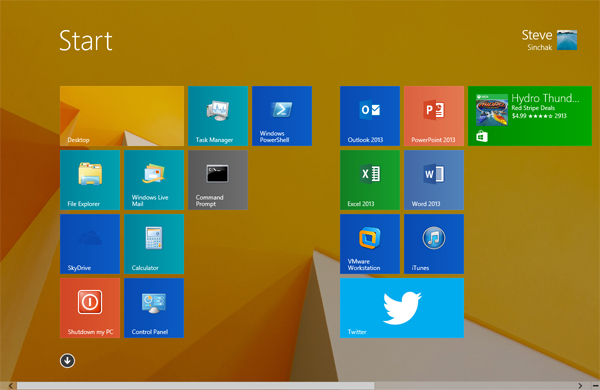
Task: Launch the Windows Live Mail tile
Action: (154, 180)
